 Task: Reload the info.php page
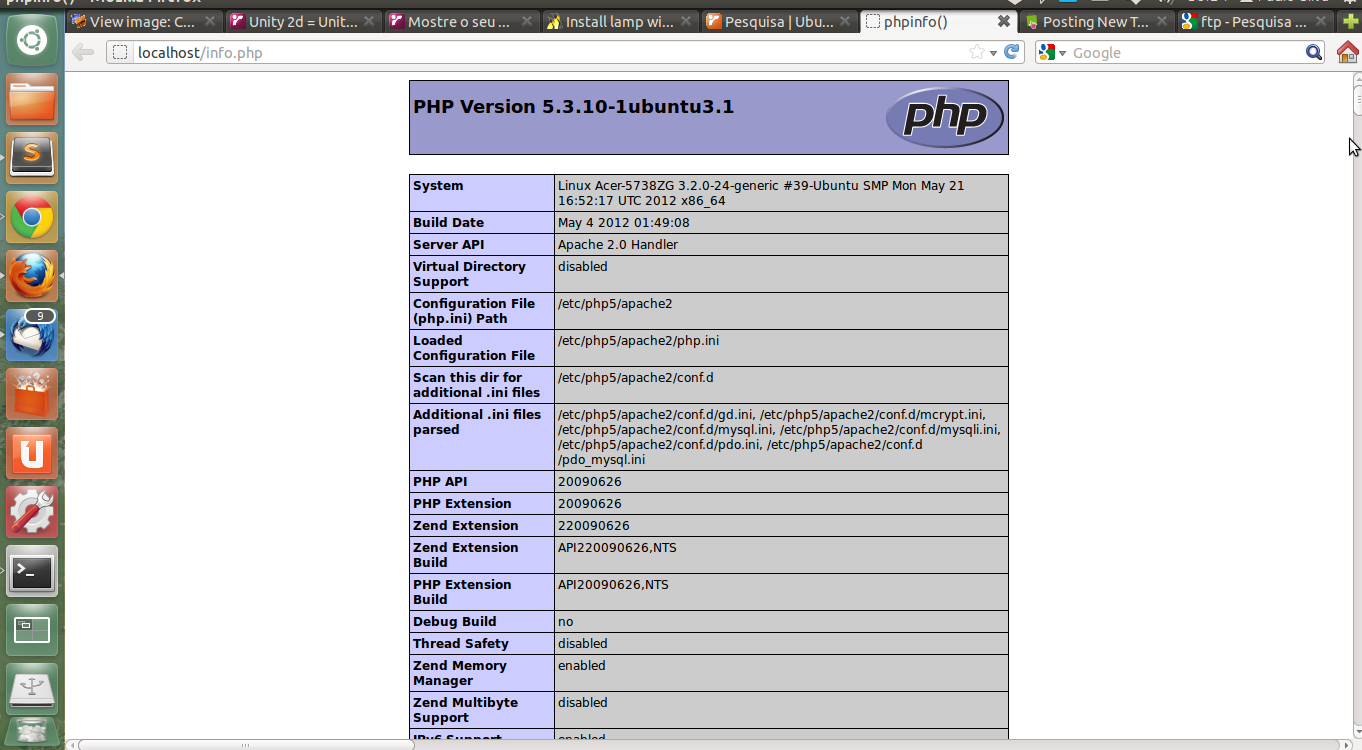tap(1012, 52)
